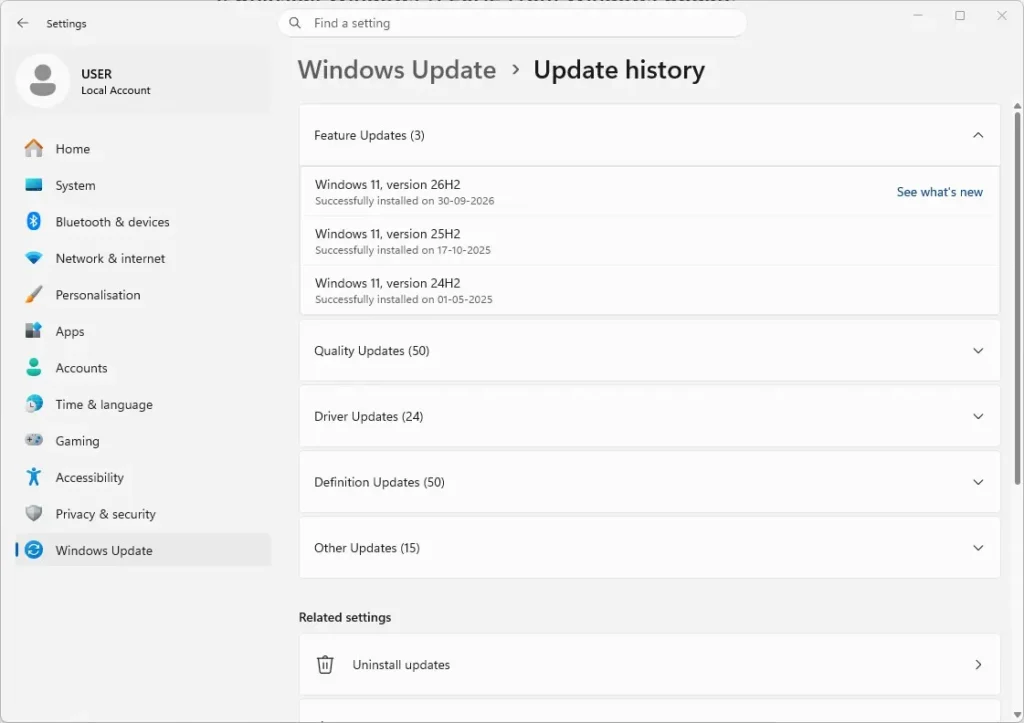
Task: Click the Feature Updates (3) heading text
Action: point(369,135)
